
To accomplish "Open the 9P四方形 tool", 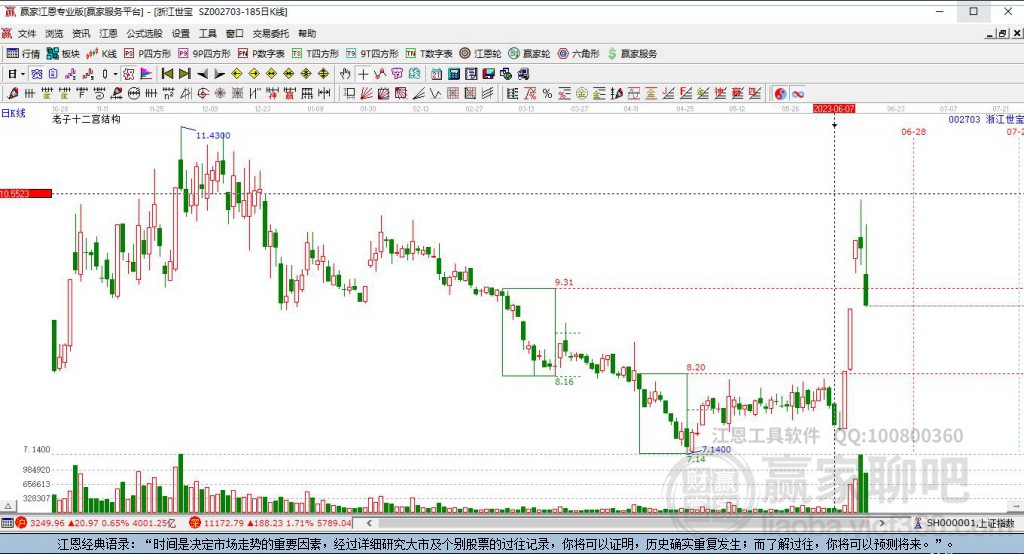I will point(204,54).
